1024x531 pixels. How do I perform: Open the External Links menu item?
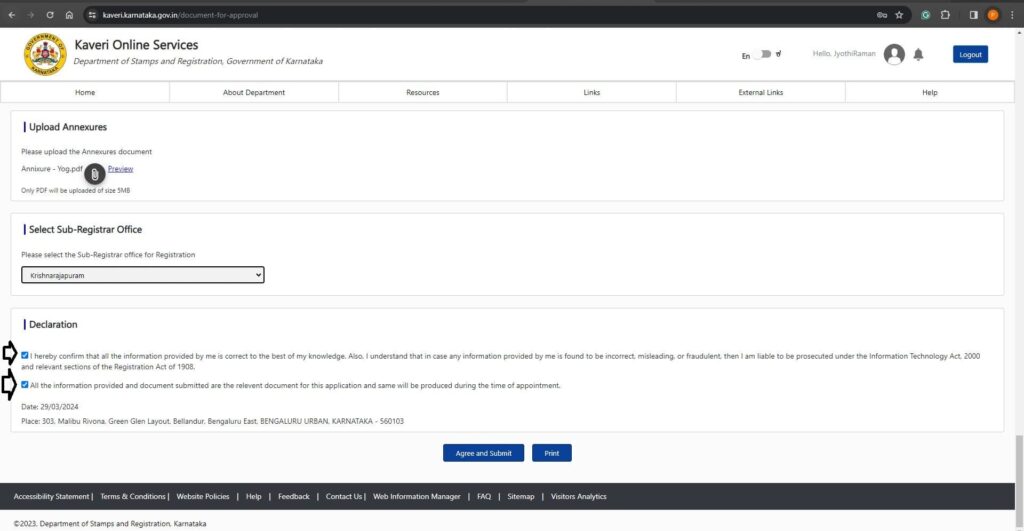[760, 93]
